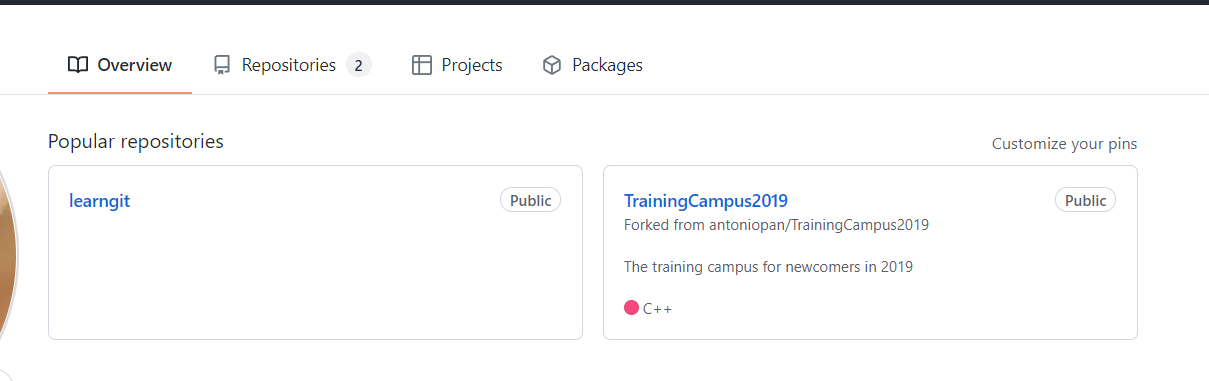Click the repositories count badge showing 2
The height and width of the screenshot is (381, 1209).
tap(359, 65)
